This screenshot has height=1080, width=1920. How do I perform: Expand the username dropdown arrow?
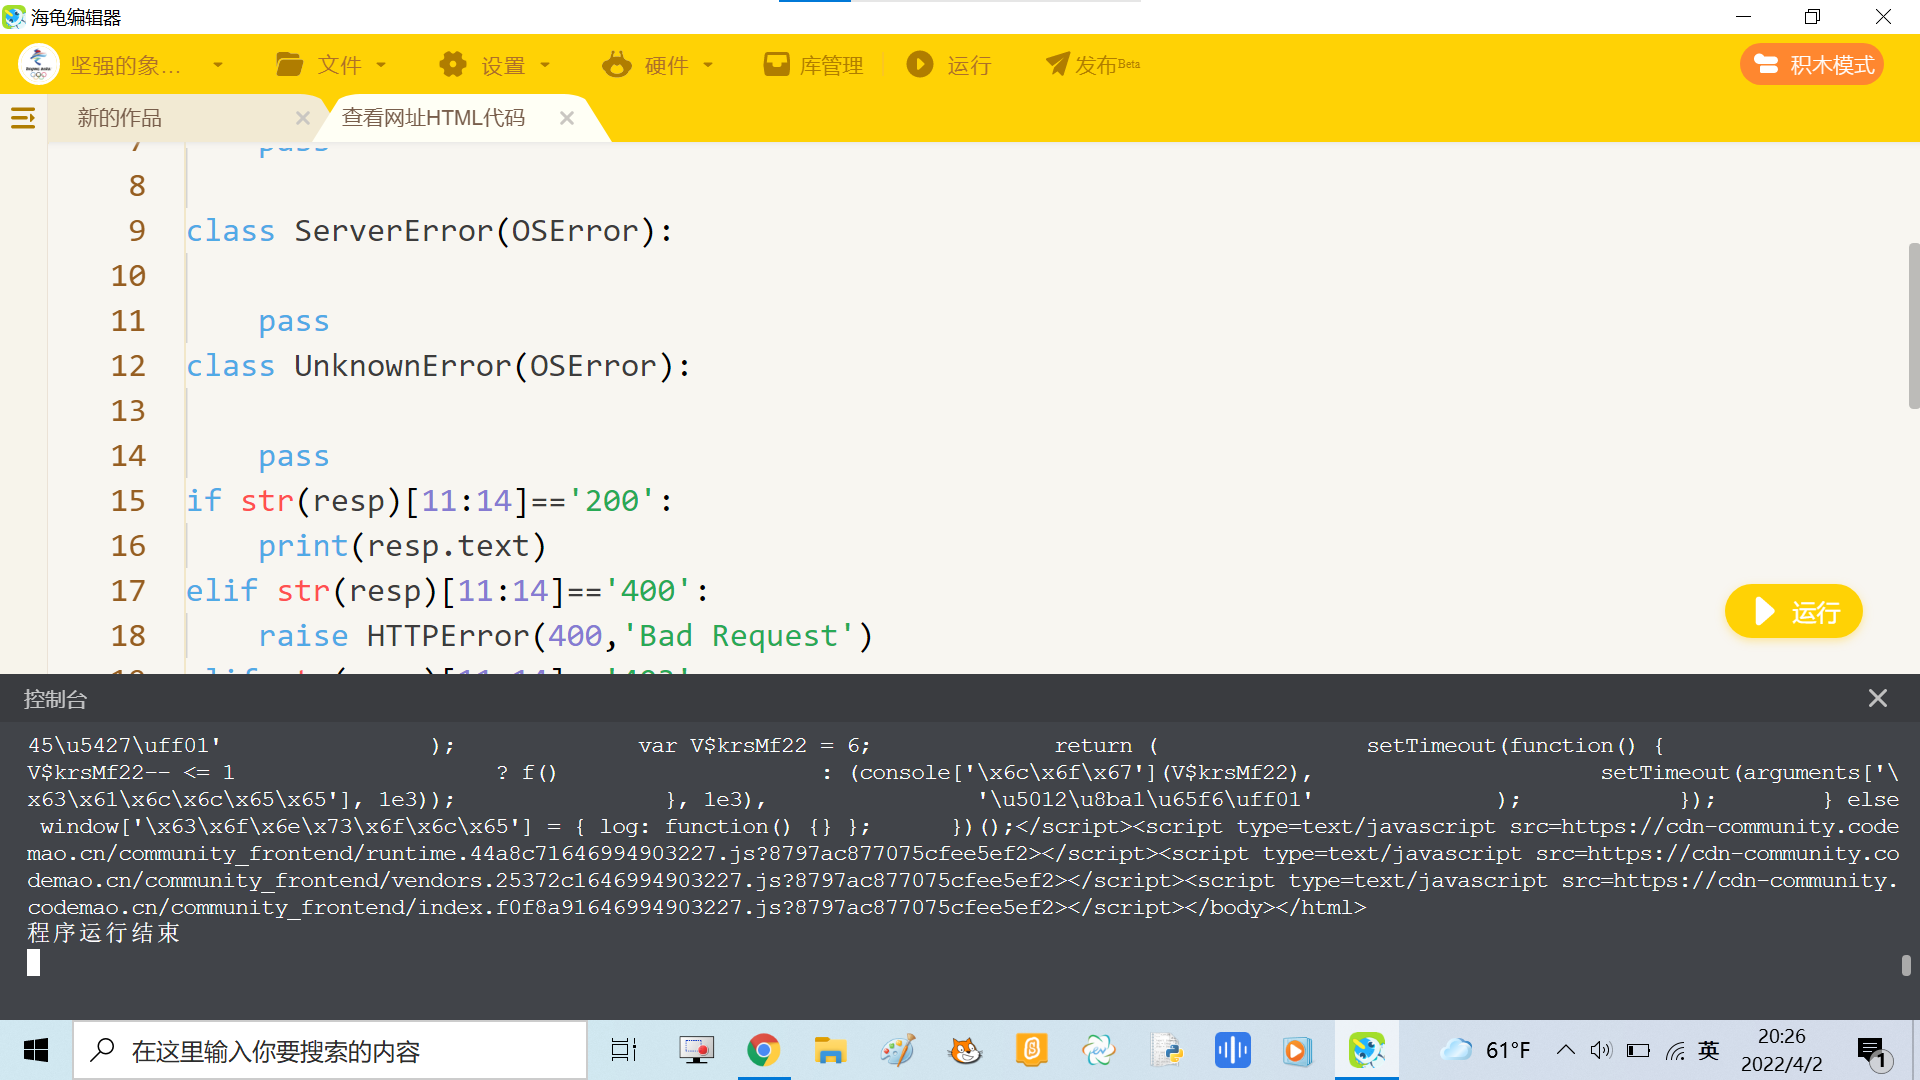click(218, 66)
